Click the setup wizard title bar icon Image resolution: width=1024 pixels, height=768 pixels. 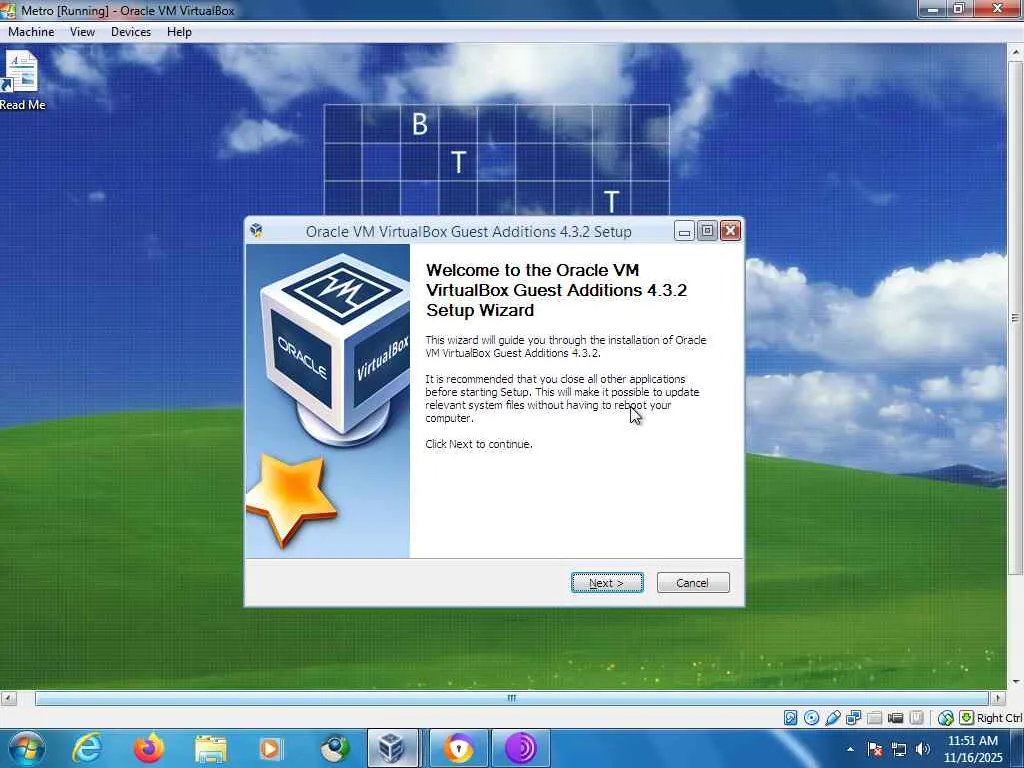point(256,231)
